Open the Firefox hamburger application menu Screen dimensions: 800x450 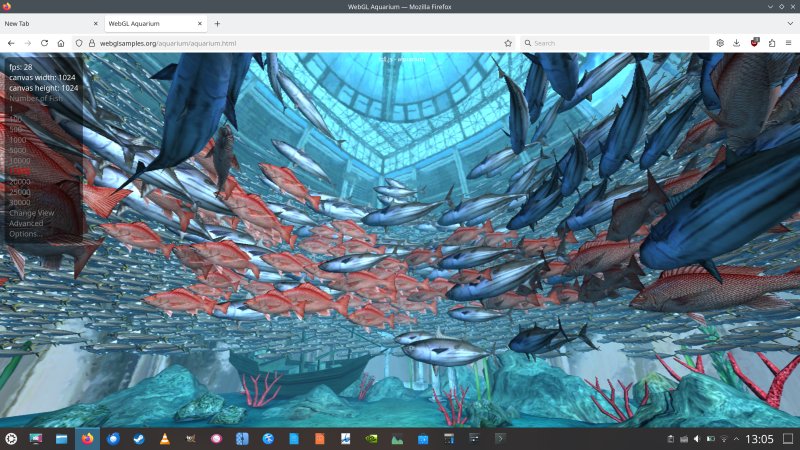coord(788,43)
